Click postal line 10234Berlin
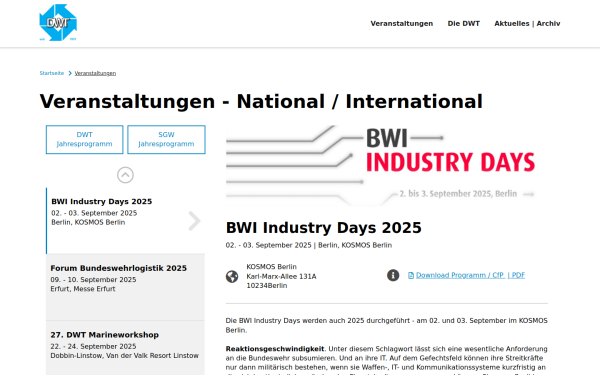The image size is (600, 375). pyautogui.click(x=267, y=285)
